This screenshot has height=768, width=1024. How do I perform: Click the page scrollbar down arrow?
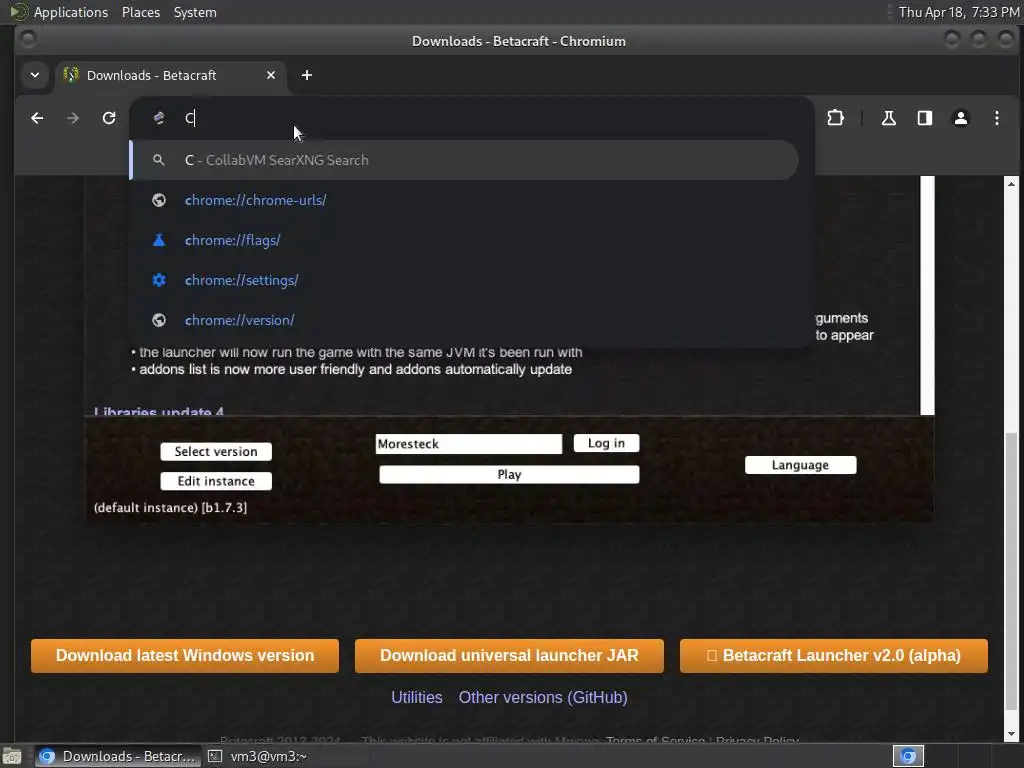(1012, 734)
